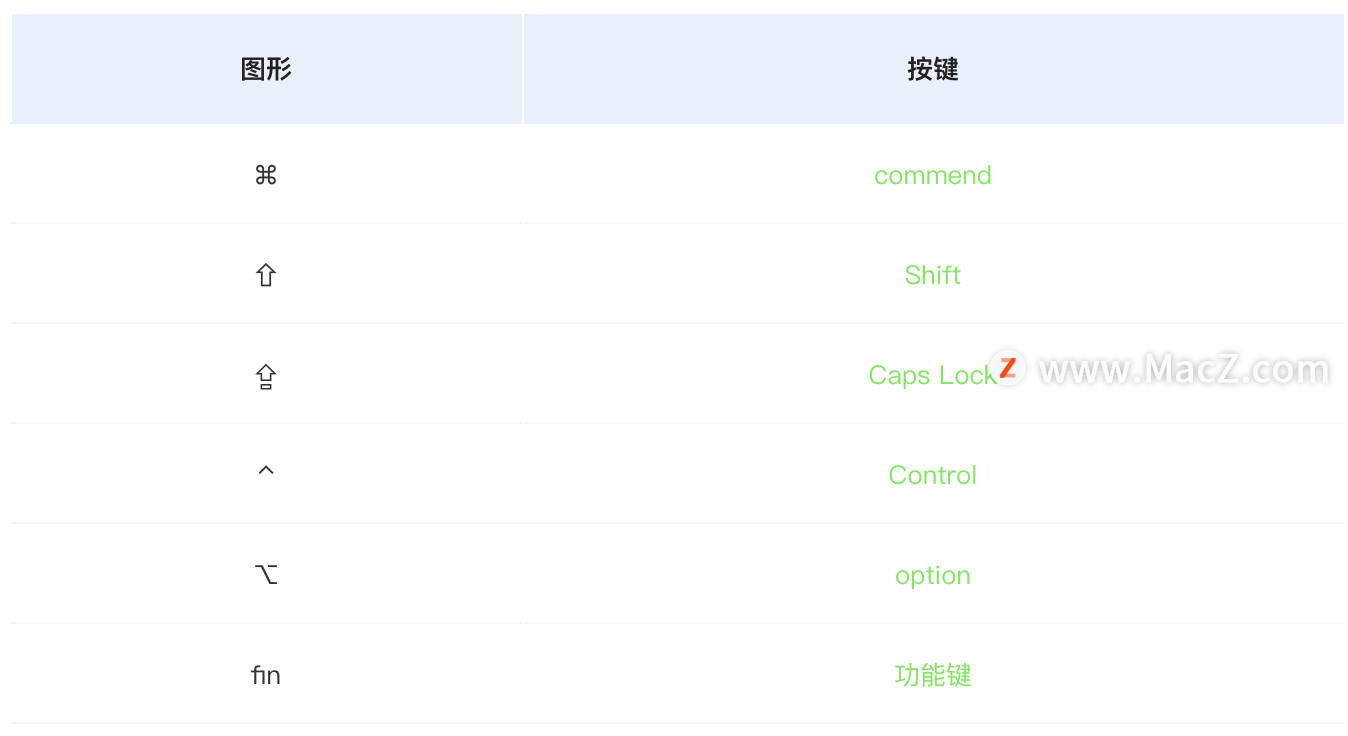1348x736 pixels.
Task: Click the green Control link
Action: point(932,475)
